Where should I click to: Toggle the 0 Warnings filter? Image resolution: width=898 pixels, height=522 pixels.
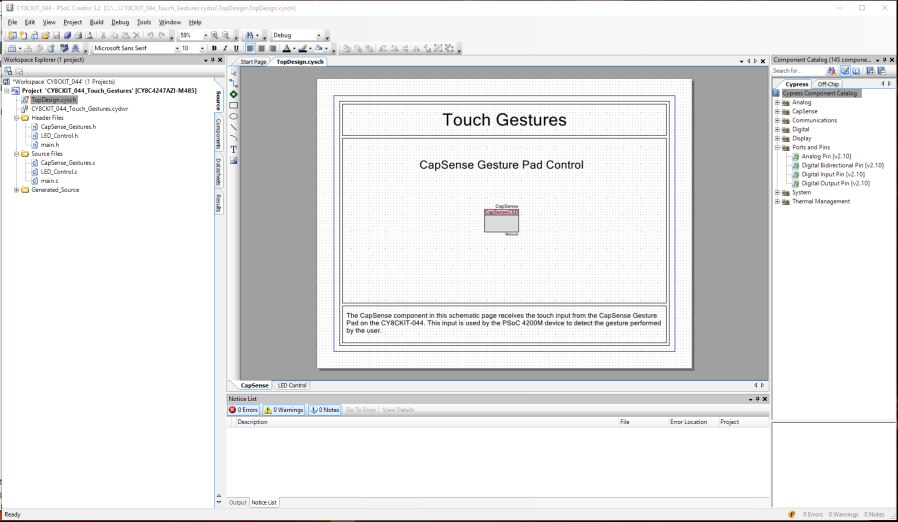(283, 410)
